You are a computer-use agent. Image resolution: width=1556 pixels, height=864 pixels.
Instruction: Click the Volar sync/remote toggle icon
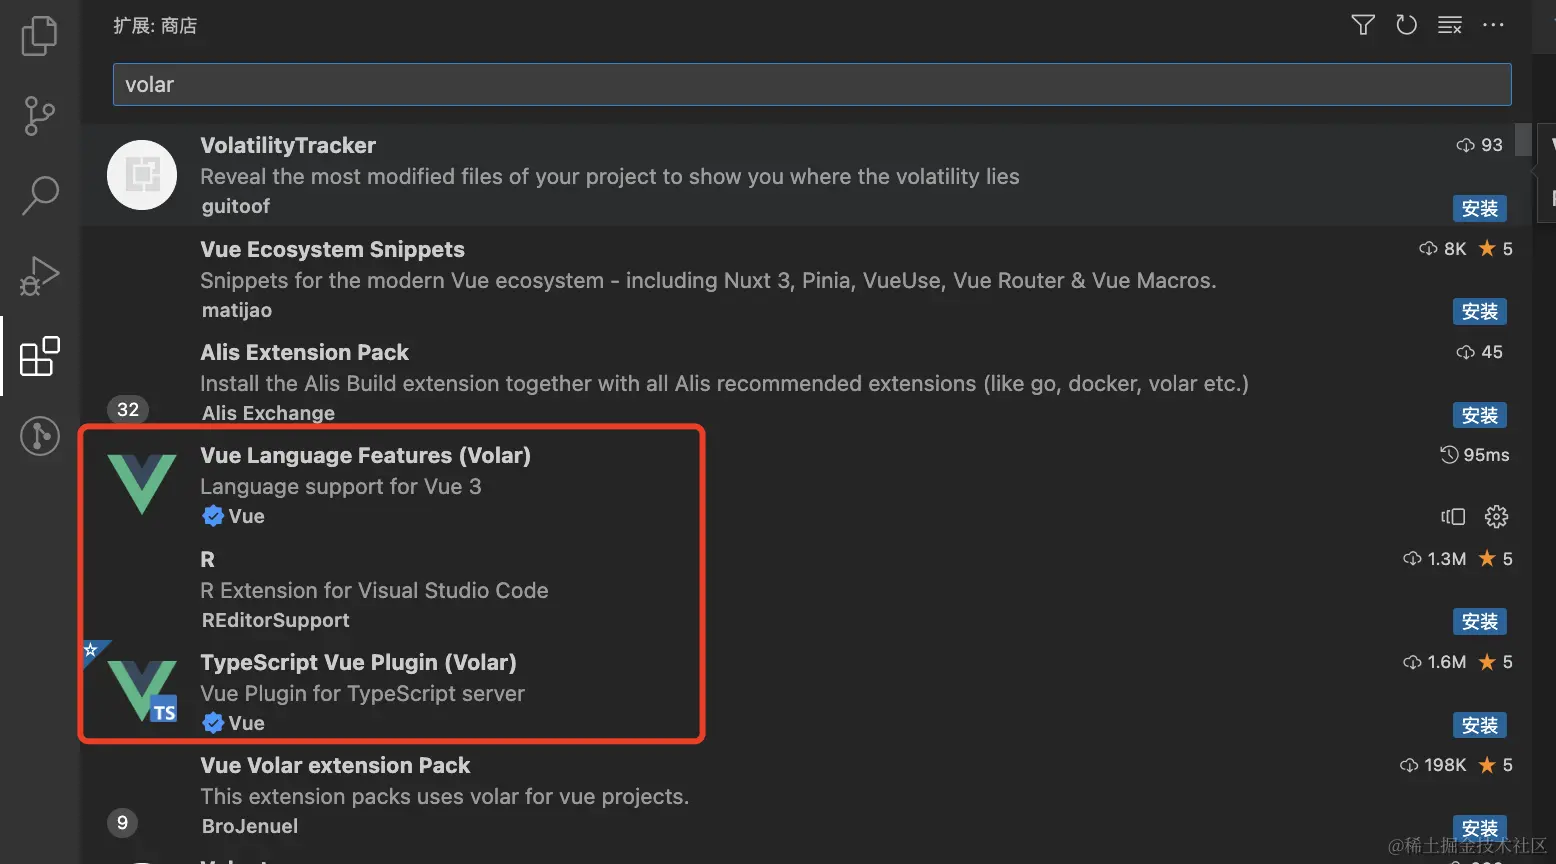1453,516
